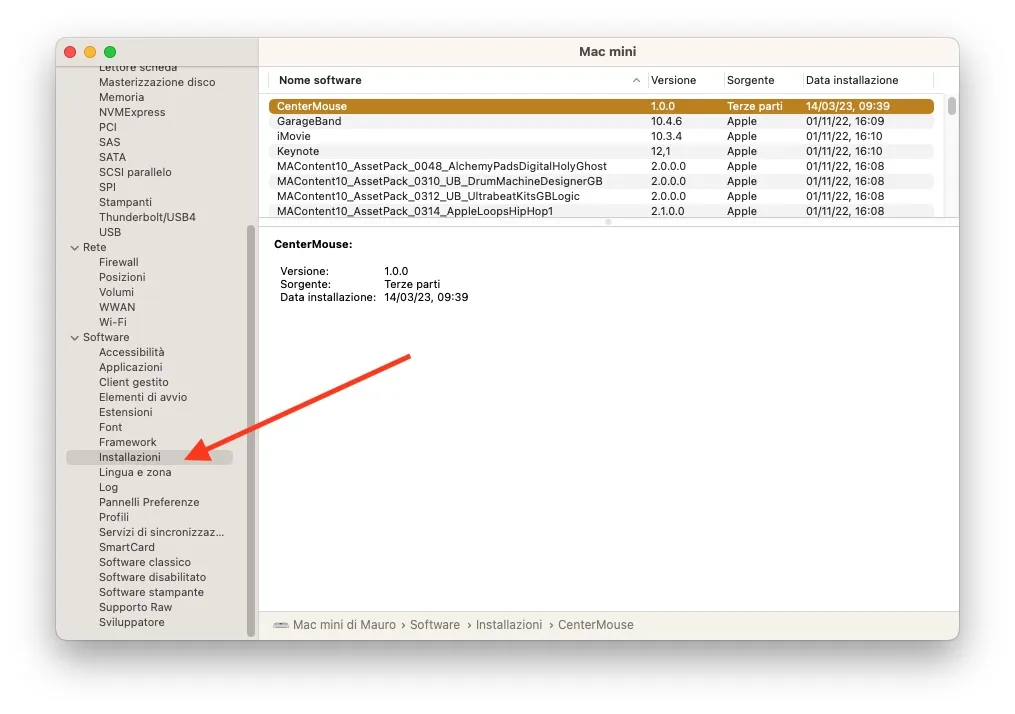Select "Log" in the sidebar
Image resolution: width=1015 pixels, height=714 pixels.
pos(108,487)
